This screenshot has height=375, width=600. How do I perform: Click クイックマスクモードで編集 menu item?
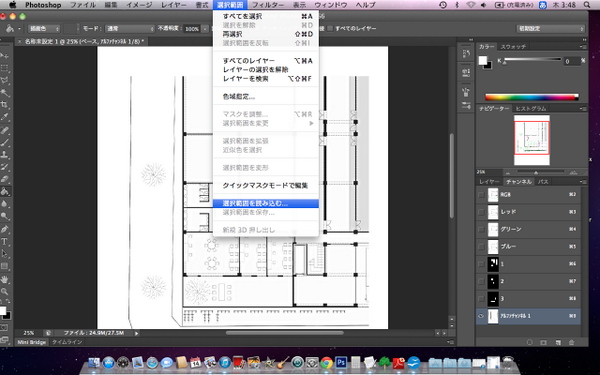(x=266, y=186)
